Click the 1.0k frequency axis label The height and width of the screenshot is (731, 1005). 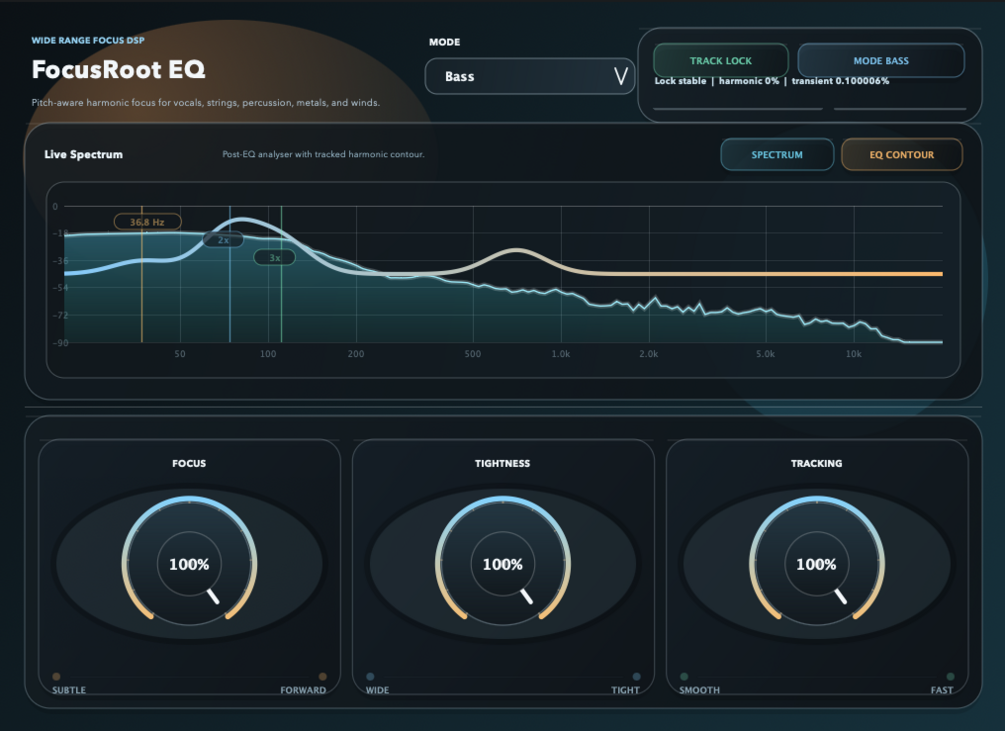[561, 354]
